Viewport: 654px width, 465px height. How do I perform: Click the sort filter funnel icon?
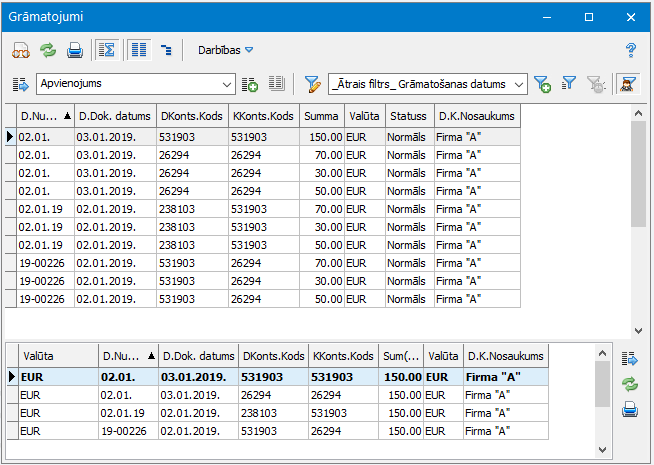coord(569,83)
